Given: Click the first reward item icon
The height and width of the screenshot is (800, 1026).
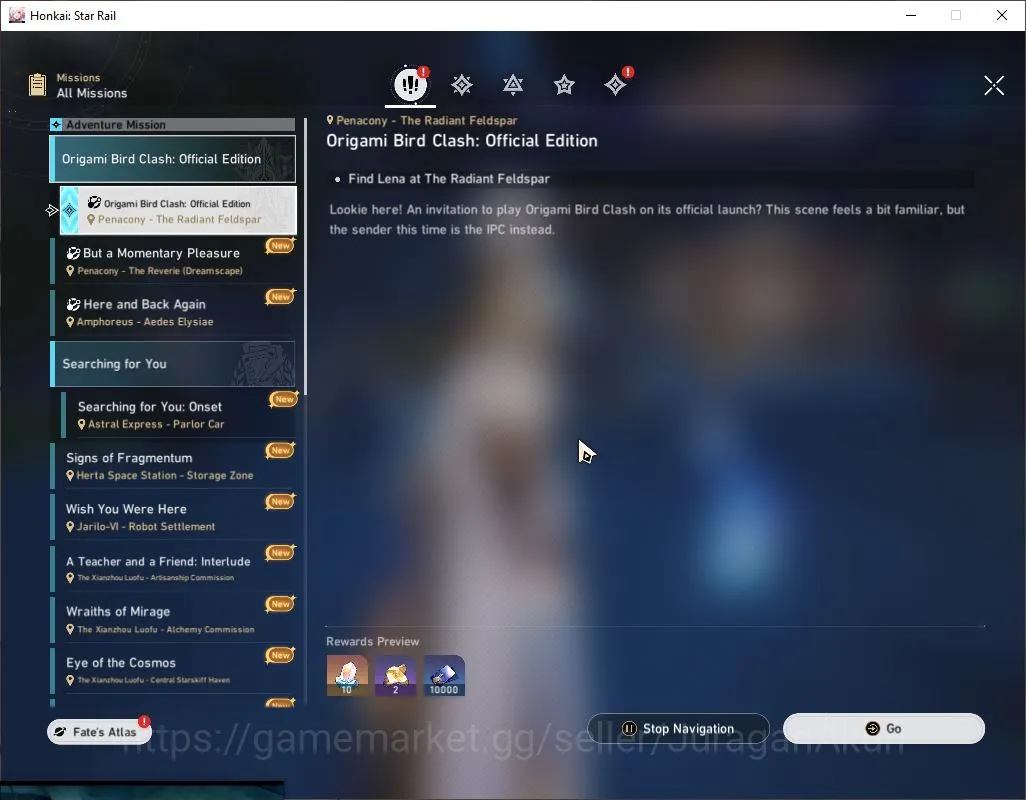Looking at the screenshot, I should pyautogui.click(x=347, y=675).
